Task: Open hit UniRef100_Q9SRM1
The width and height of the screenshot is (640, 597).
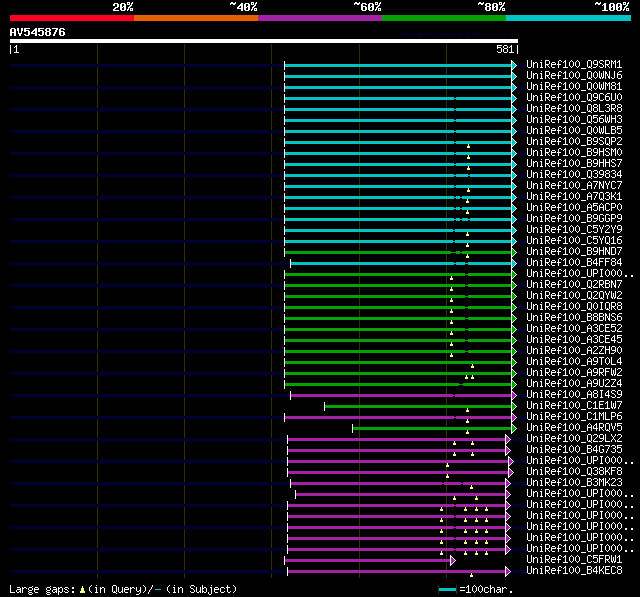Action: (x=574, y=64)
